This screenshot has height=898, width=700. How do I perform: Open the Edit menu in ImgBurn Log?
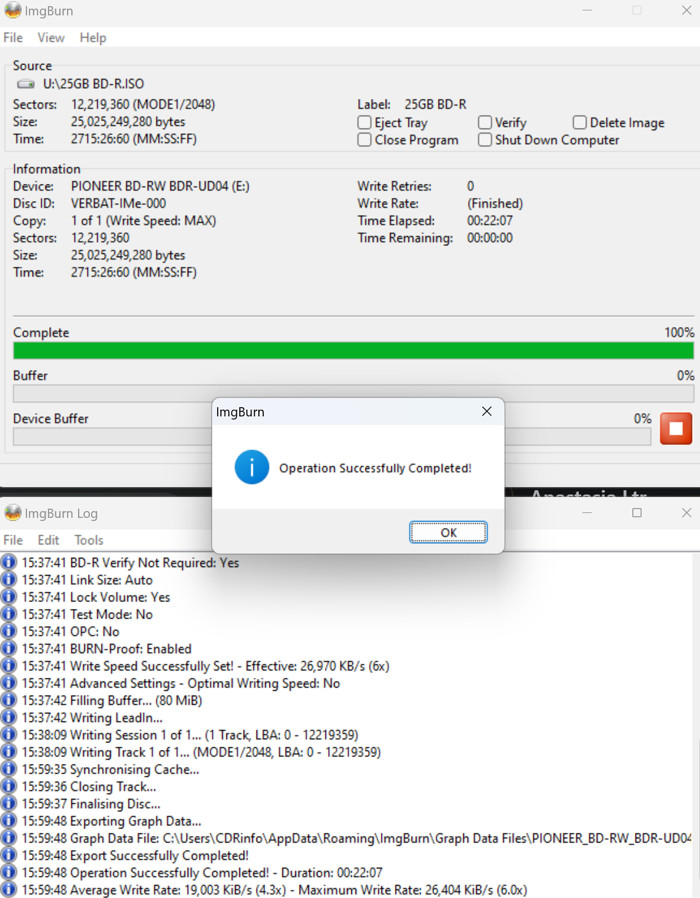[48, 540]
